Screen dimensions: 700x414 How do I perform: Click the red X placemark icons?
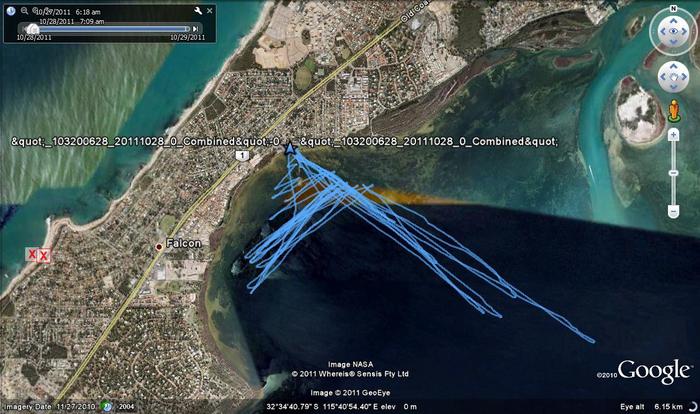[x=38, y=256]
